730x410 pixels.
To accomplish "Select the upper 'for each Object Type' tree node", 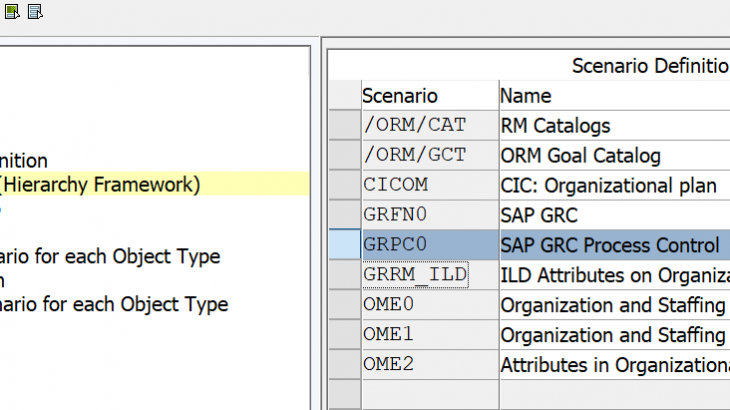I will pyautogui.click(x=110, y=256).
